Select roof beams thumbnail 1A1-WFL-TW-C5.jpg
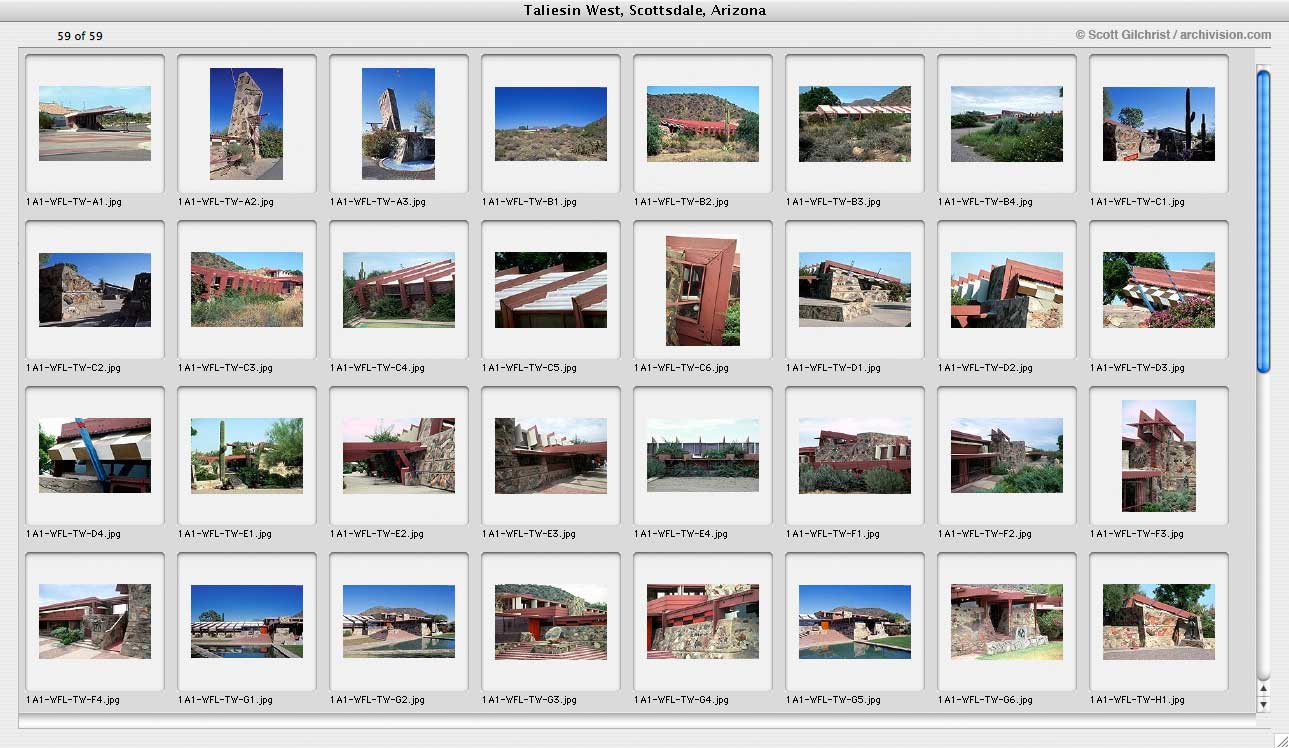Image resolution: width=1289 pixels, height=748 pixels. point(551,289)
